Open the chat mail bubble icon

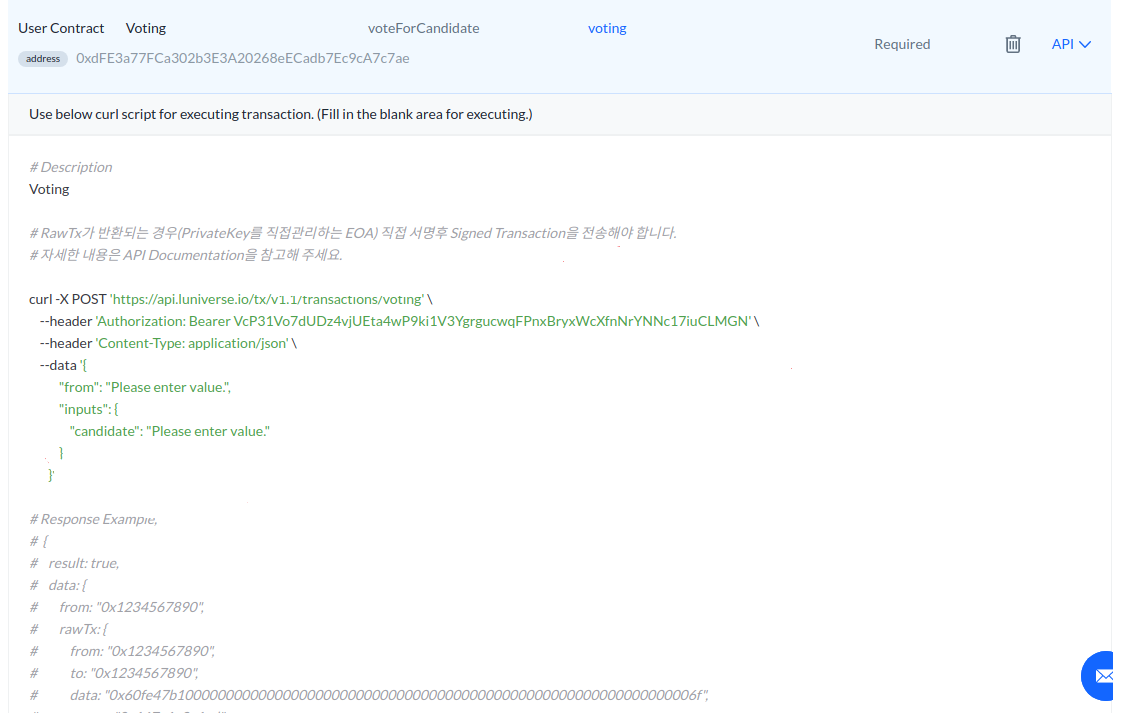pyautogui.click(x=1098, y=676)
